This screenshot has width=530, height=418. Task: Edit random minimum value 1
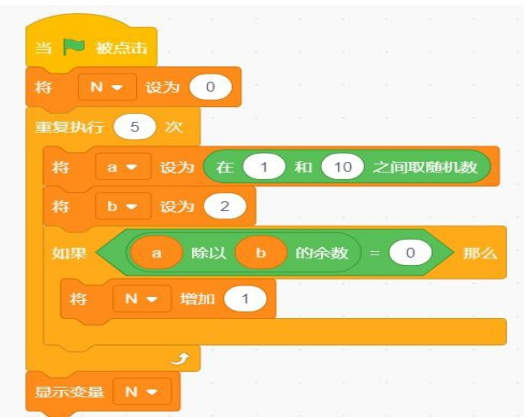(x=264, y=167)
